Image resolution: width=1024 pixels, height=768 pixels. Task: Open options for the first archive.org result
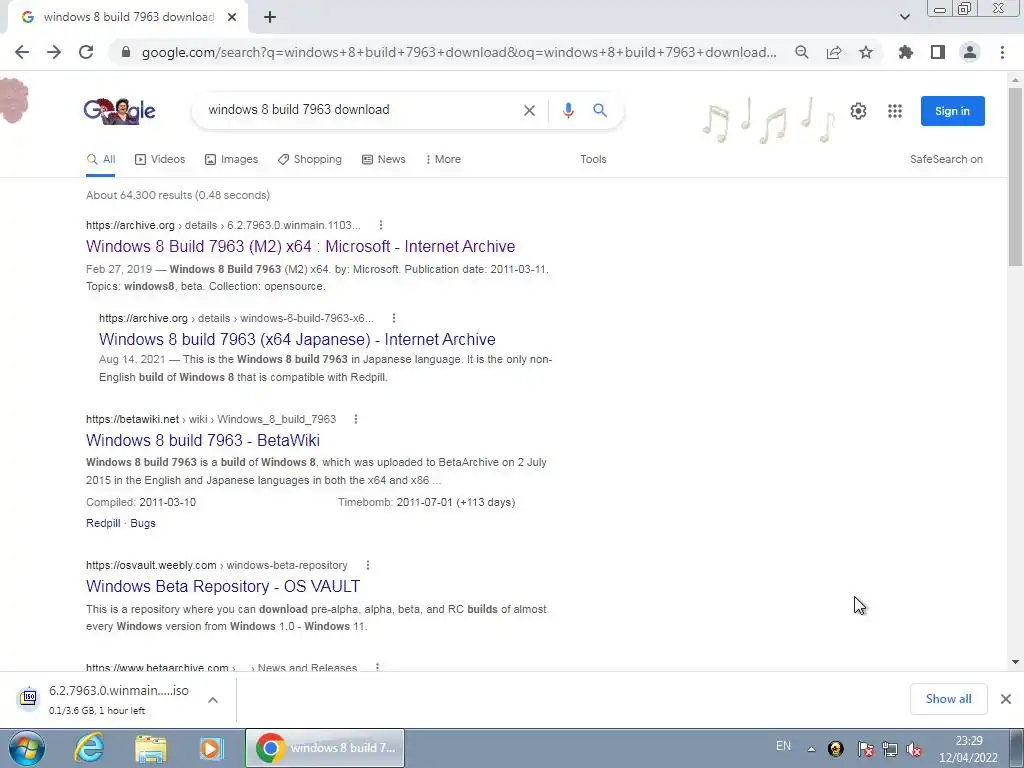tap(381, 225)
